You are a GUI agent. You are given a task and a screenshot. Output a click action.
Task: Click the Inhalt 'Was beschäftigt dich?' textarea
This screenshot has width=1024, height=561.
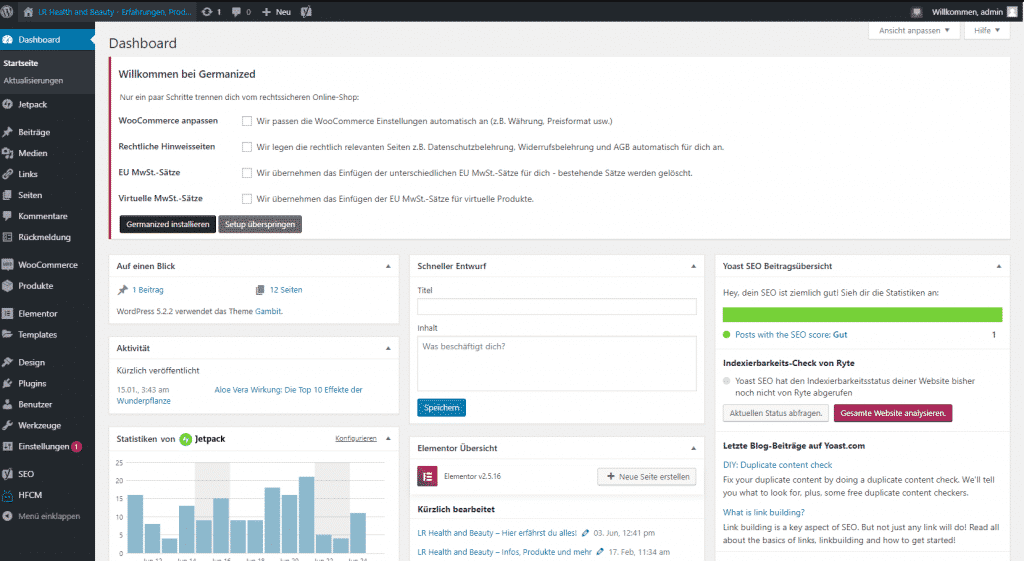click(557, 364)
